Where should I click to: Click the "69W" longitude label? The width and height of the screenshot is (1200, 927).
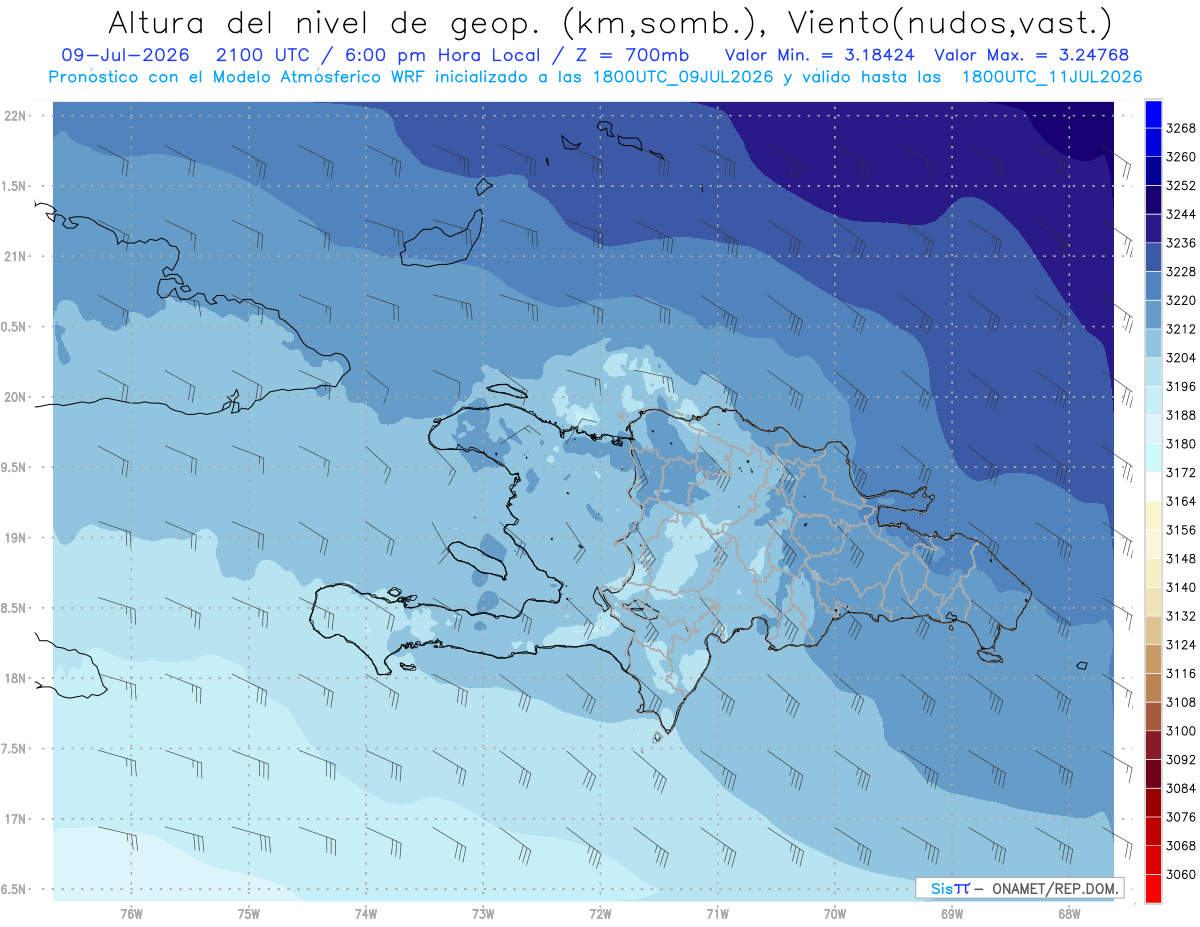point(952,912)
